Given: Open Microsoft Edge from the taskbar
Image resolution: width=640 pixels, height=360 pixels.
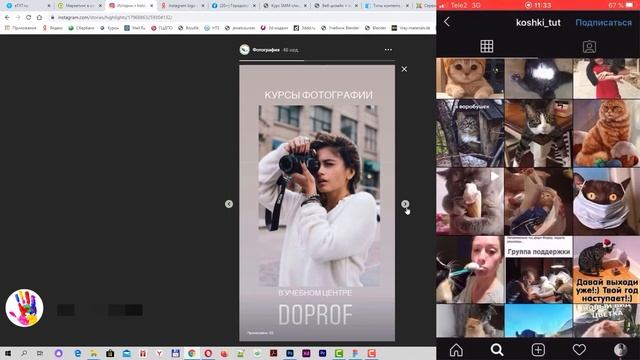Looking at the screenshot, I should pyautogui.click(x=78, y=353).
